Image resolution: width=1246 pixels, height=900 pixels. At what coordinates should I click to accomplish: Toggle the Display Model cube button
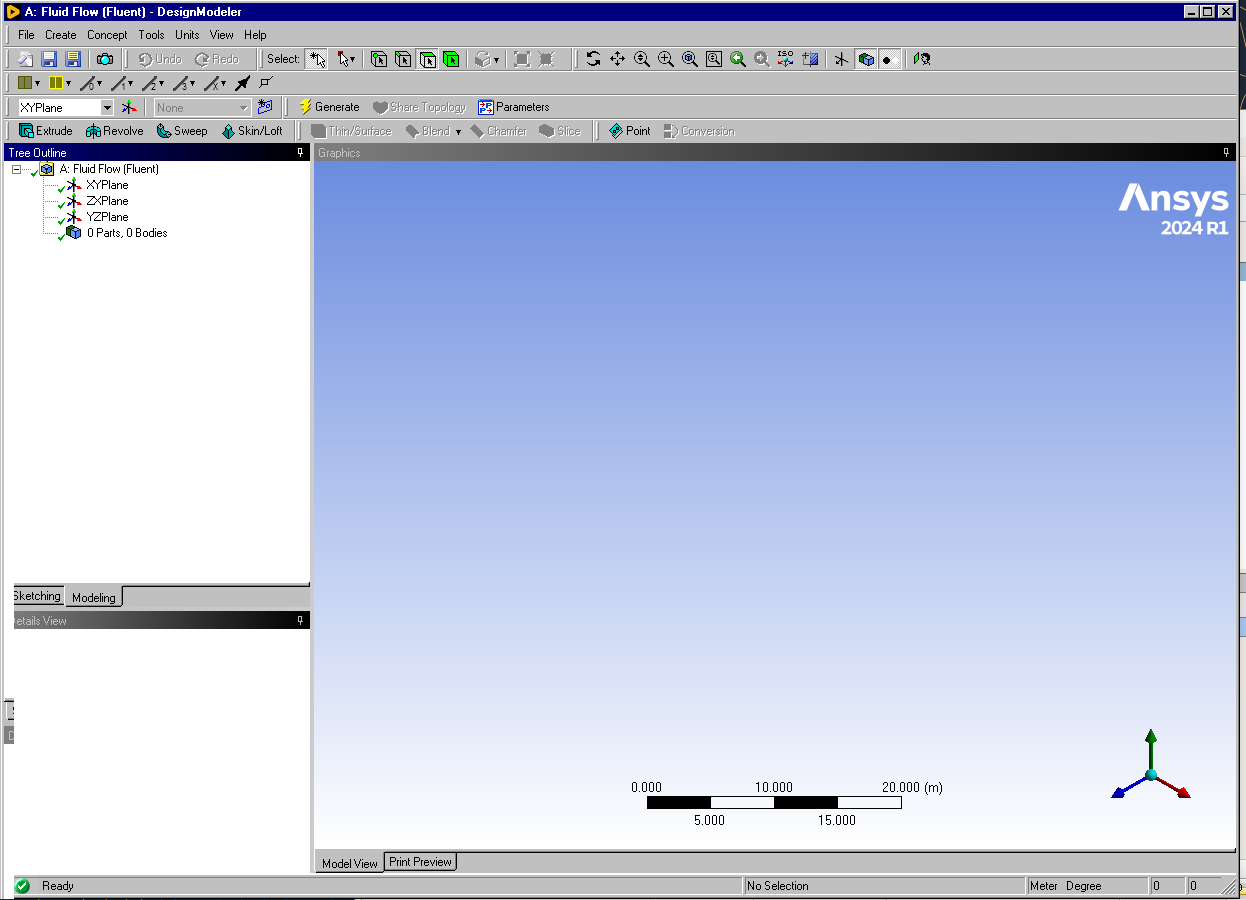tap(866, 59)
